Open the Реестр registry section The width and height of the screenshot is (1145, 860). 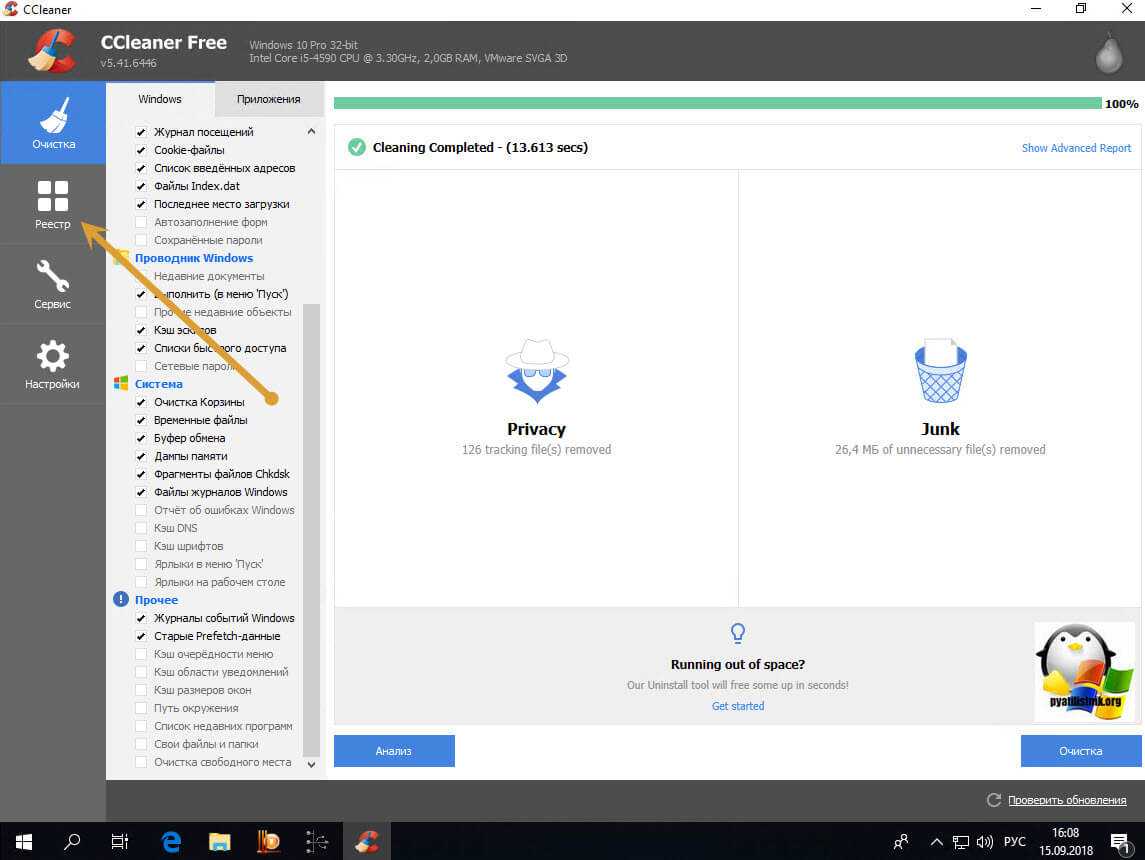(52, 204)
